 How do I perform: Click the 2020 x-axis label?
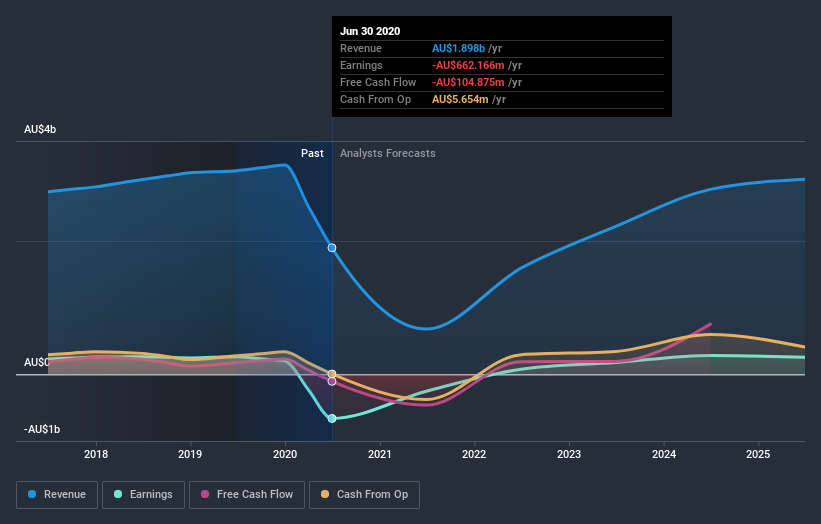pyautogui.click(x=285, y=454)
